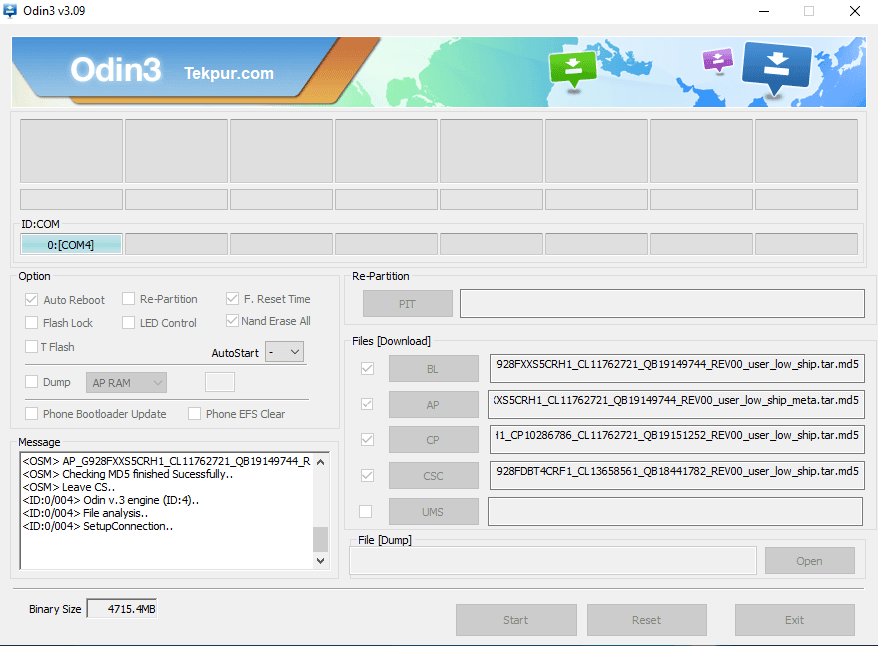Click the AP file path field
878x646 pixels.
[676, 404]
